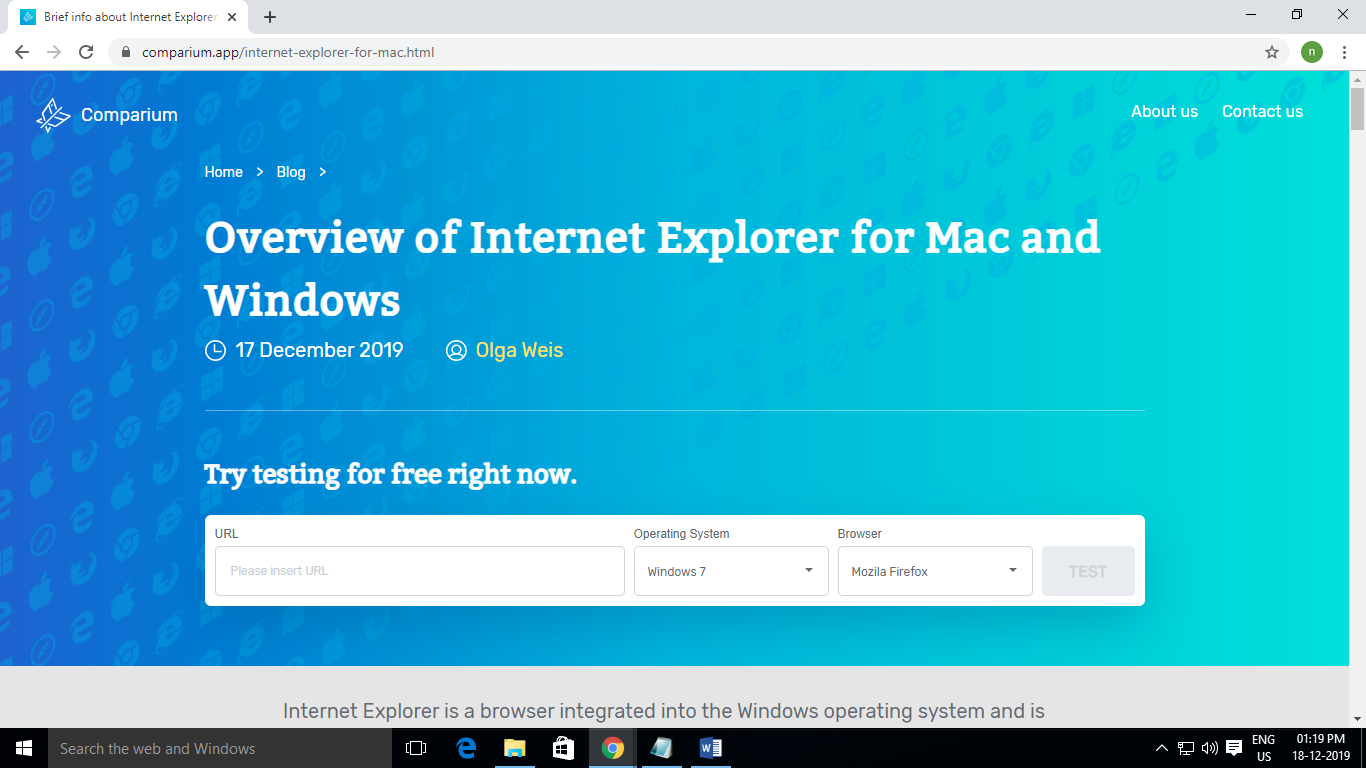Launch Microsoft Edge from taskbar
1366x768 pixels.
click(466, 748)
